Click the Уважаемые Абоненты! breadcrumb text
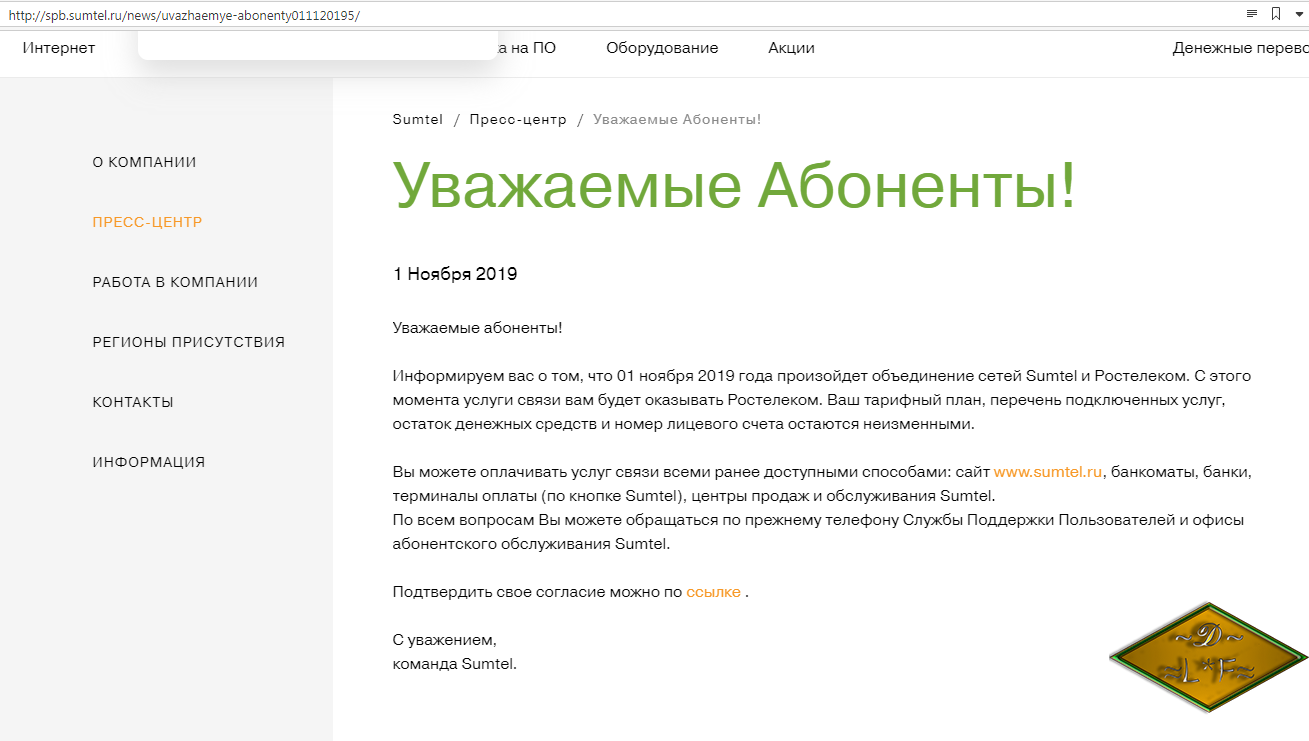 click(677, 119)
